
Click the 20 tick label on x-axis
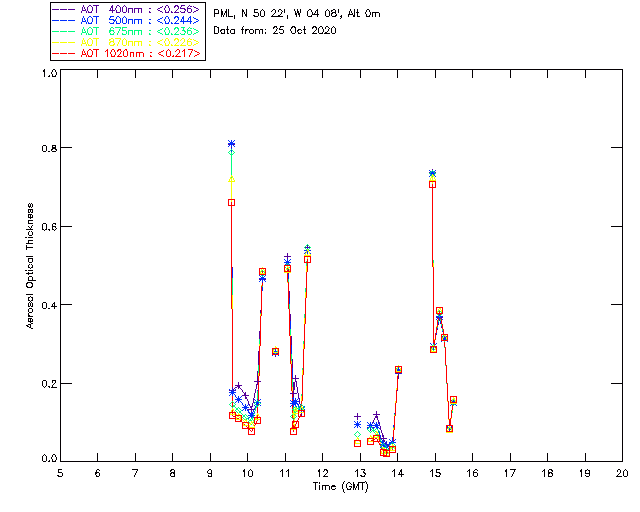pyautogui.click(x=622, y=472)
